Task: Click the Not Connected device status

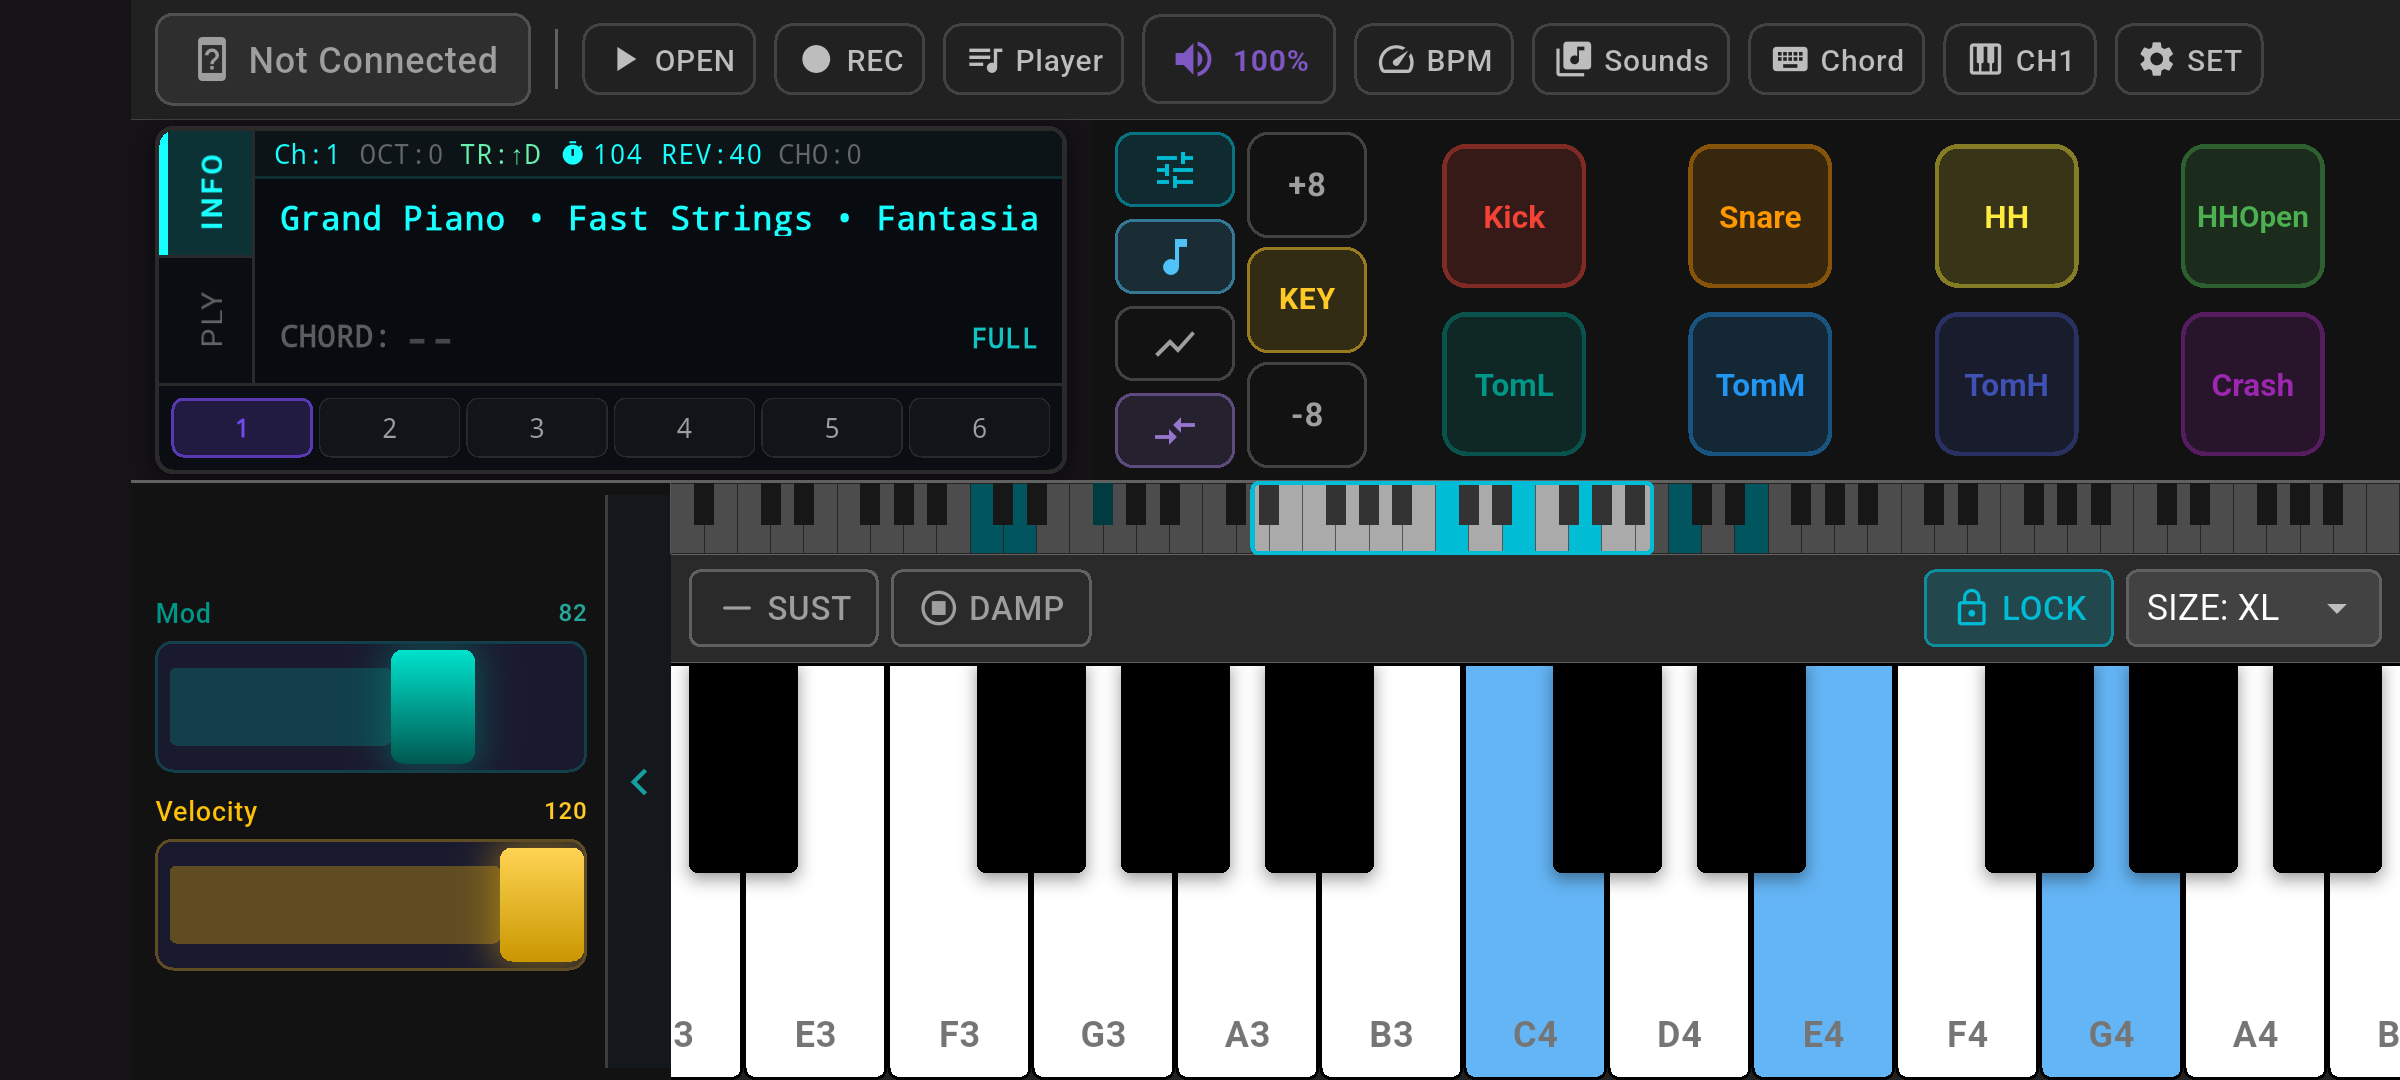Action: click(343, 60)
